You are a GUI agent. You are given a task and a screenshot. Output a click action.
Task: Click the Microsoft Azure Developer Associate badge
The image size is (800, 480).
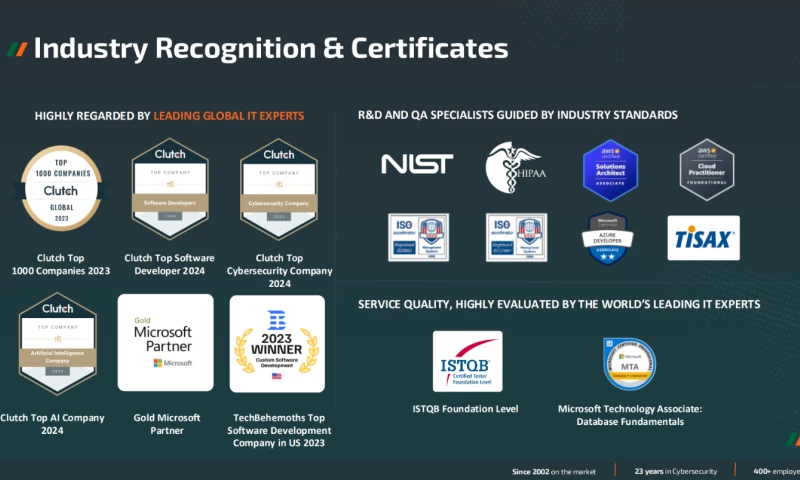(x=610, y=238)
